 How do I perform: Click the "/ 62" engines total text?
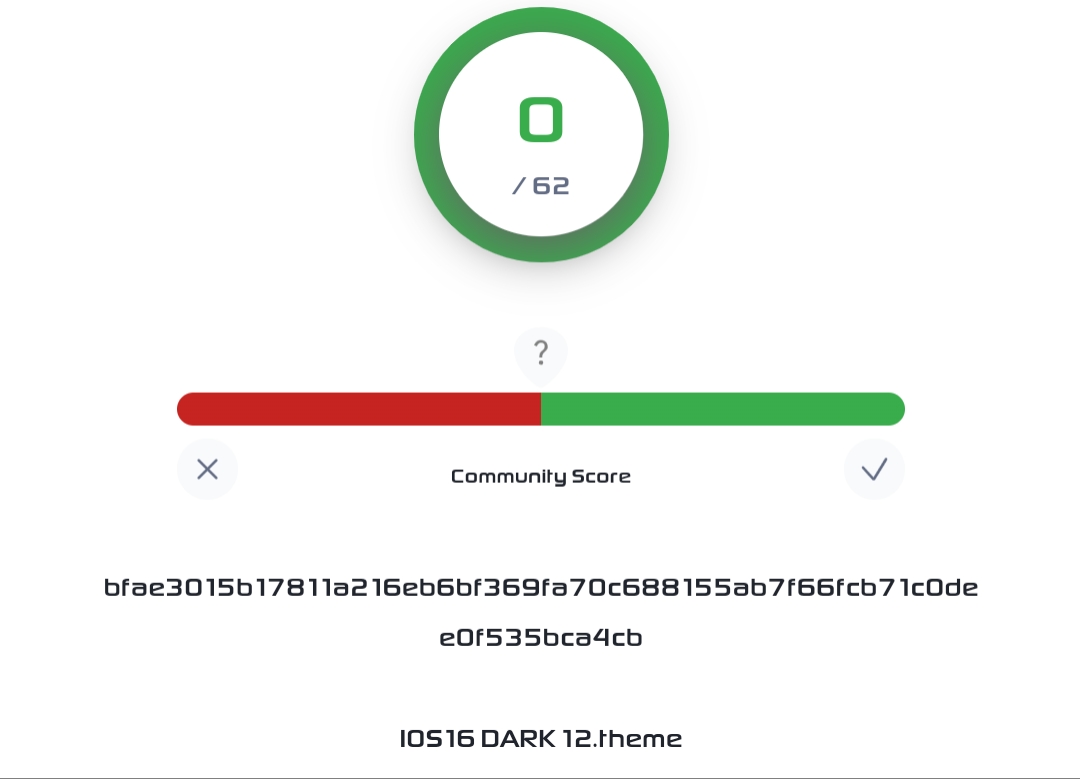click(541, 186)
